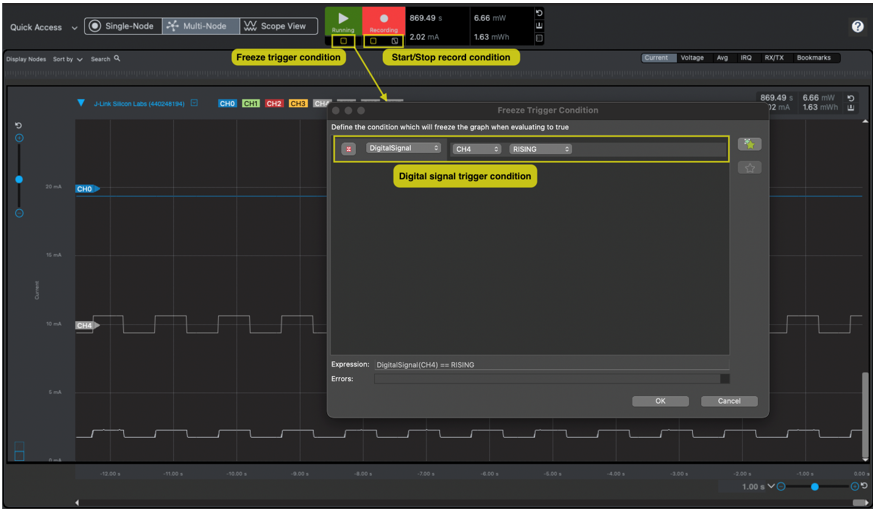Open the RISING edge dropdown
The width and height of the screenshot is (877, 512).
pyautogui.click(x=540, y=149)
